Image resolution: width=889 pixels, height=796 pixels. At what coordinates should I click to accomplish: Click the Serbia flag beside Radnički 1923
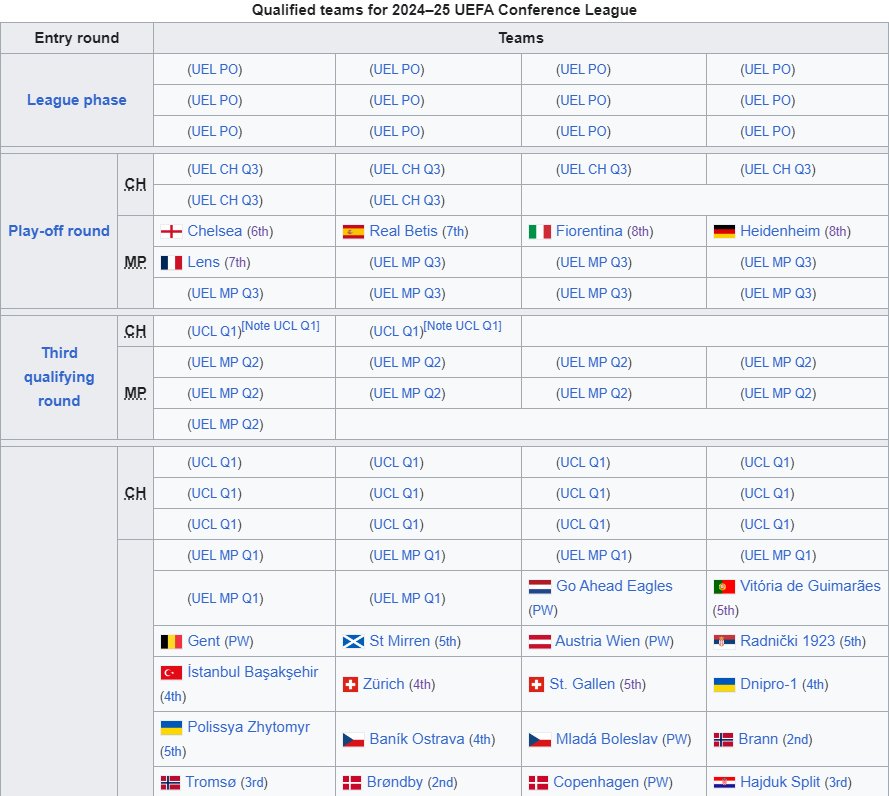tap(724, 641)
